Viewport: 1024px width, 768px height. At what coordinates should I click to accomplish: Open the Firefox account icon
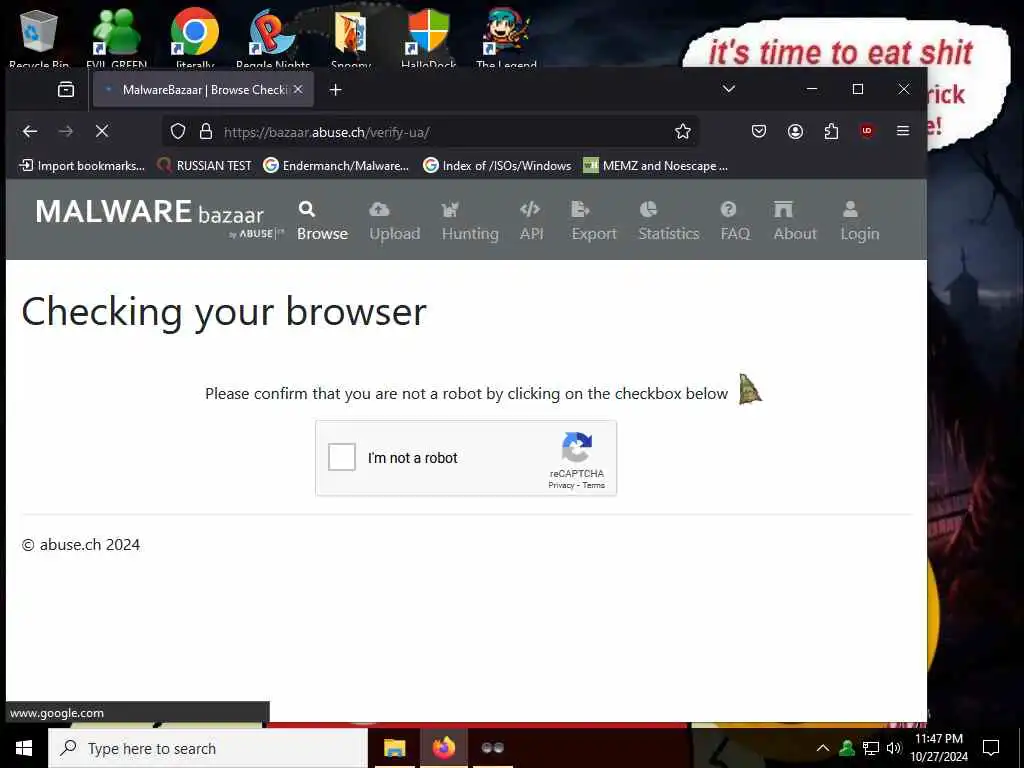pyautogui.click(x=795, y=131)
